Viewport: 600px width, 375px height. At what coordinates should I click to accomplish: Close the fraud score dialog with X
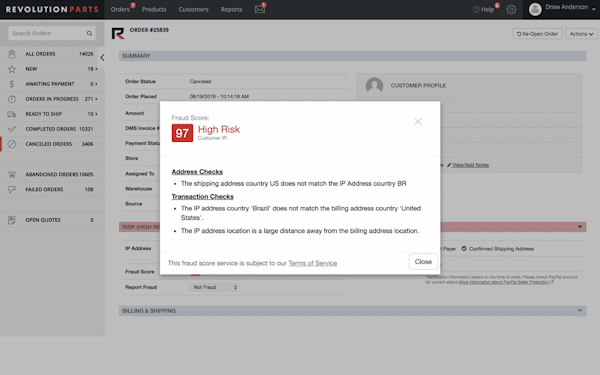coord(417,122)
